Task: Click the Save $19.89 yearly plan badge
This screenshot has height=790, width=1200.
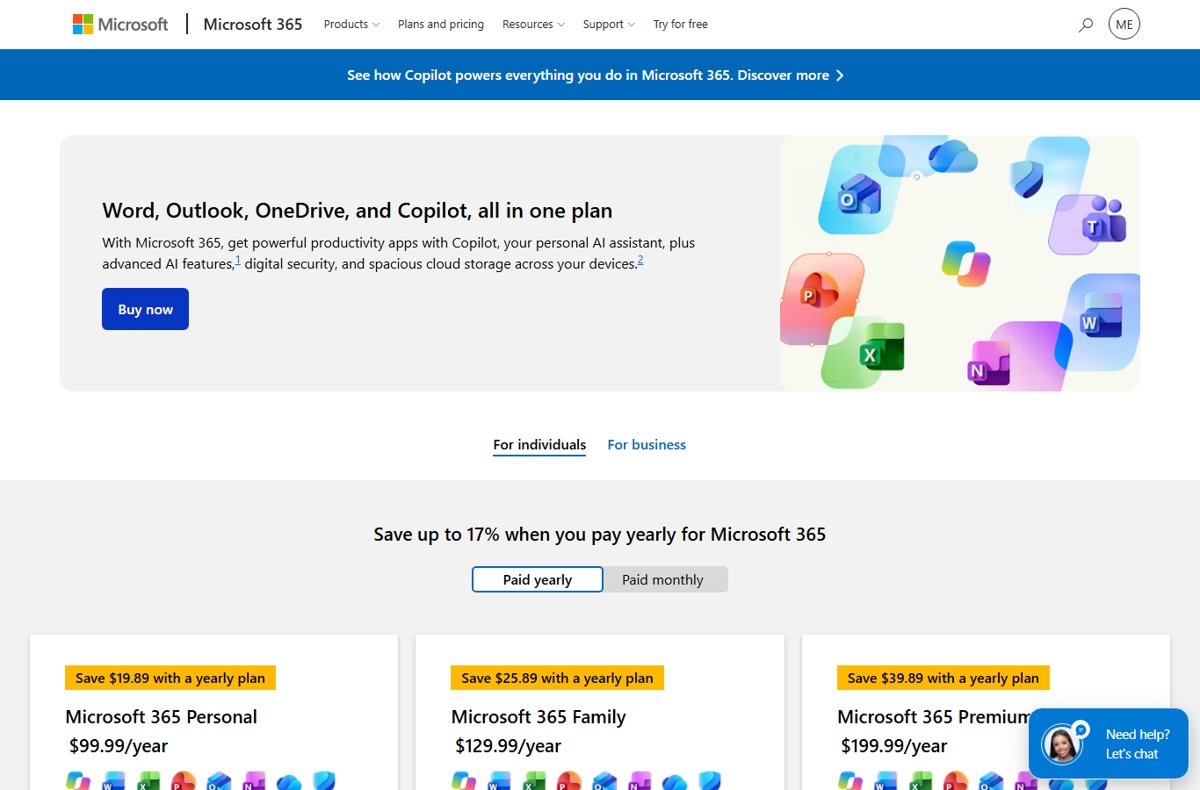Action: click(x=170, y=678)
